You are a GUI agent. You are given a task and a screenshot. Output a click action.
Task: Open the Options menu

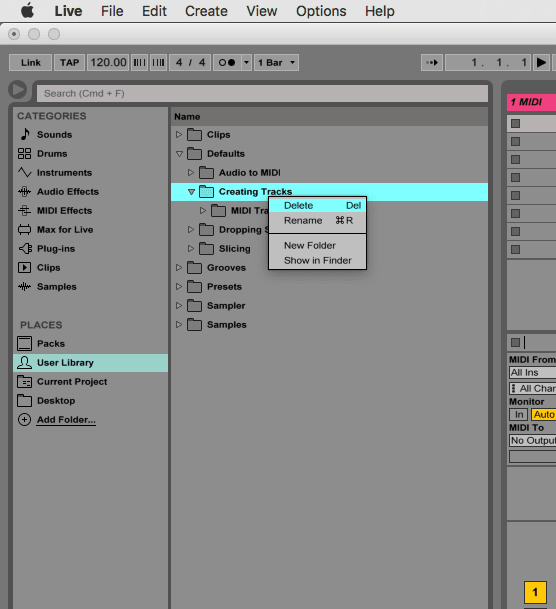321,11
